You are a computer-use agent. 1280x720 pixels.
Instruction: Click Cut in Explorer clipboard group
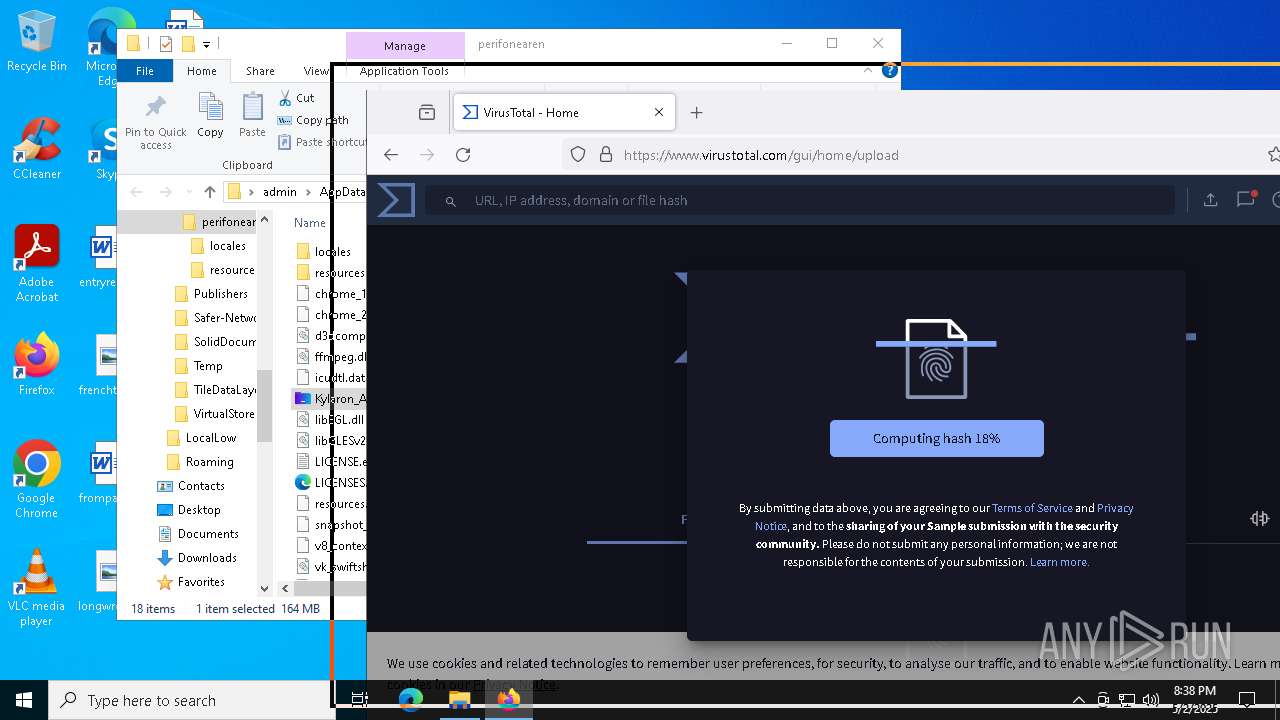coord(297,98)
